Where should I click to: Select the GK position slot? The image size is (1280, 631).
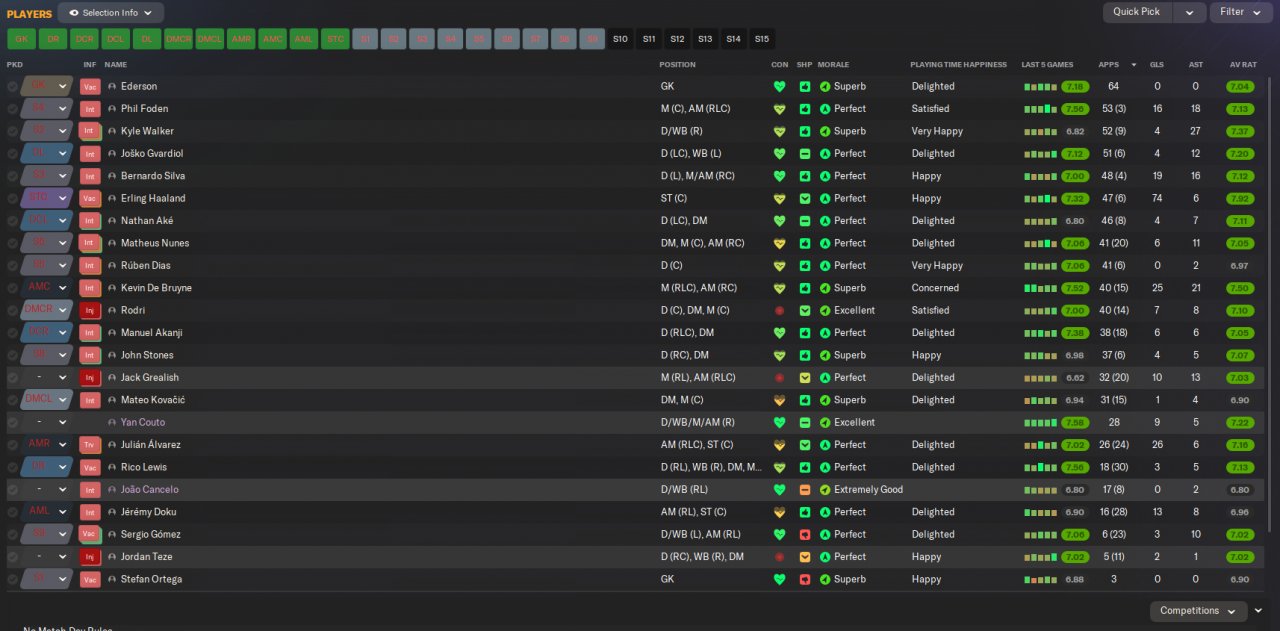pyautogui.click(x=21, y=39)
